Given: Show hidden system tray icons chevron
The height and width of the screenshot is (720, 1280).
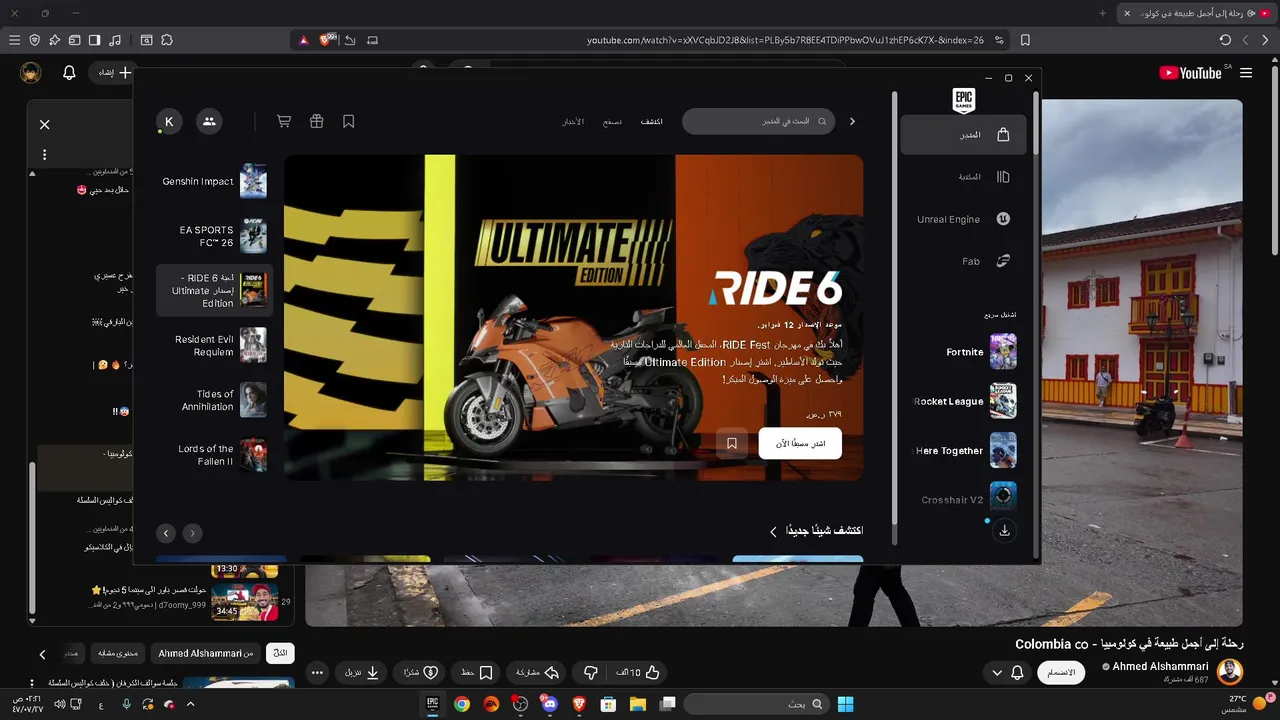Looking at the screenshot, I should pyautogui.click(x=190, y=704).
